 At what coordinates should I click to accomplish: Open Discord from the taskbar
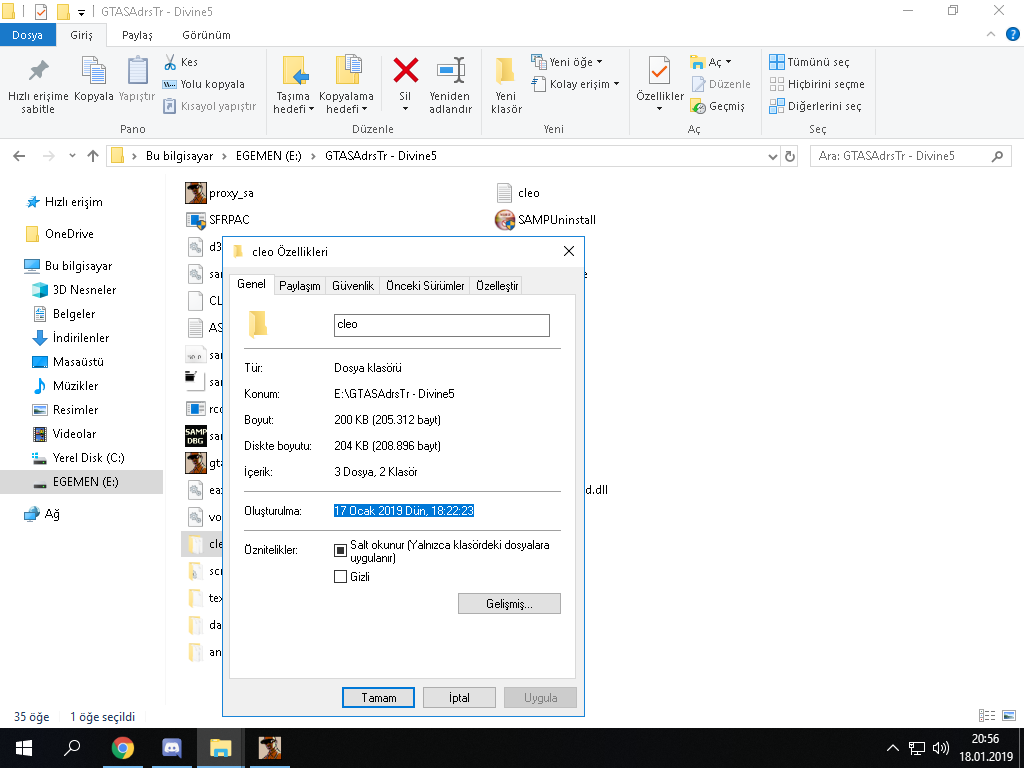point(171,748)
